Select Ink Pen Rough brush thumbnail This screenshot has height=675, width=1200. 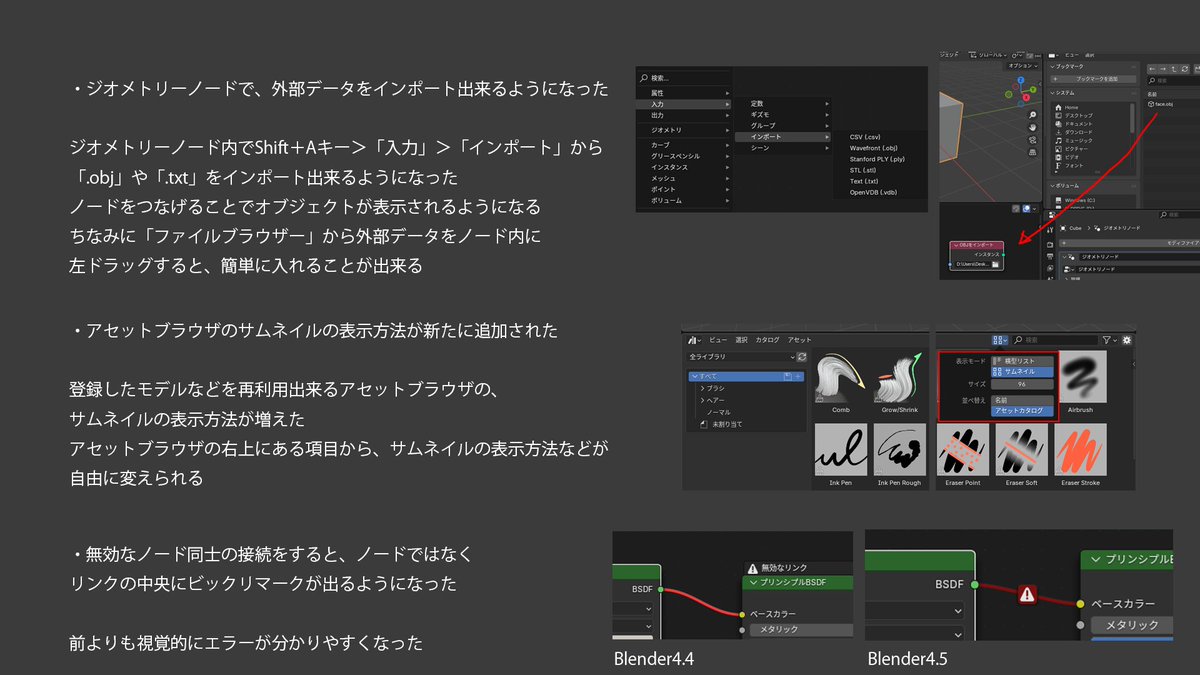900,450
